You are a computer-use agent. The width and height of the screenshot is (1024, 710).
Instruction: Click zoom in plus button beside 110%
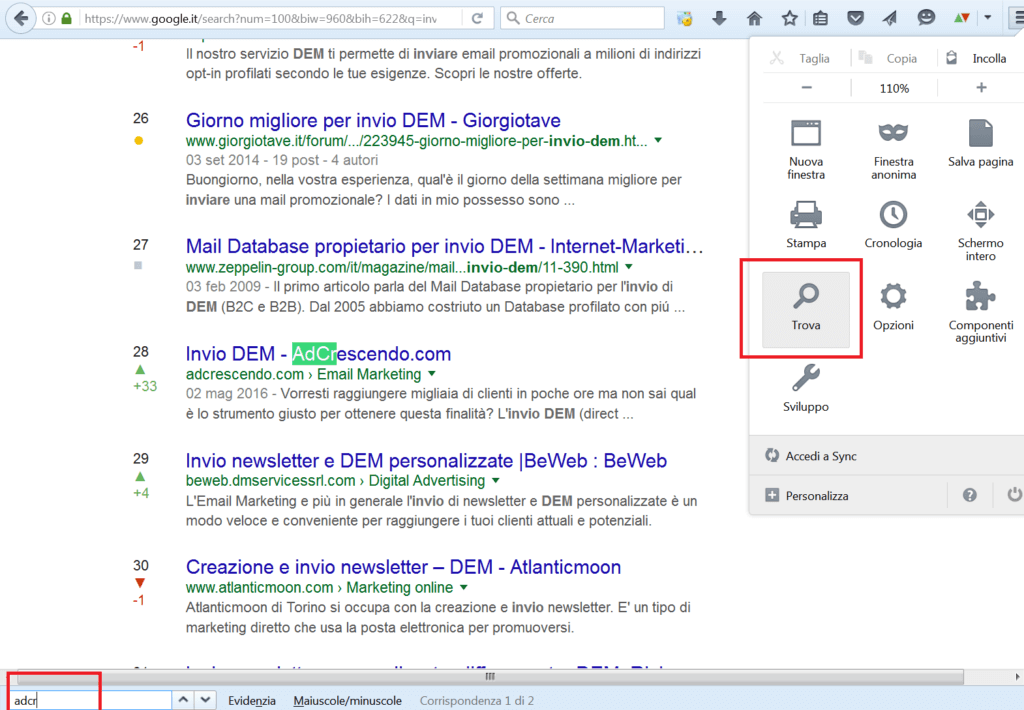point(980,88)
